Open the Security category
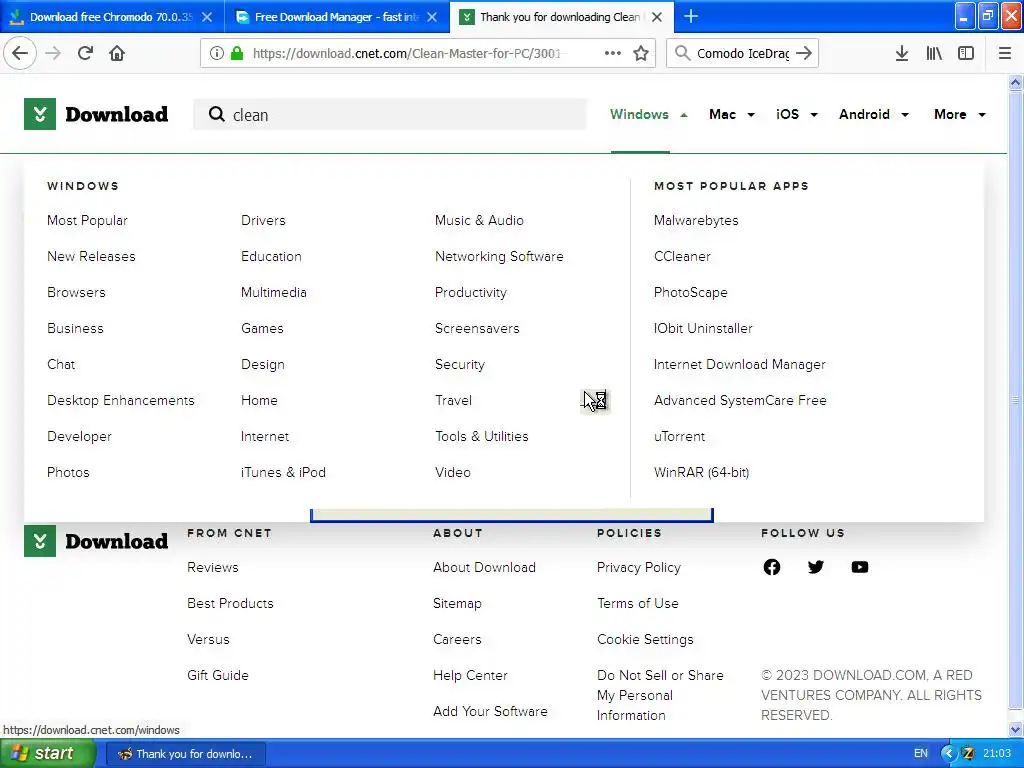1024x768 pixels. 460,364
